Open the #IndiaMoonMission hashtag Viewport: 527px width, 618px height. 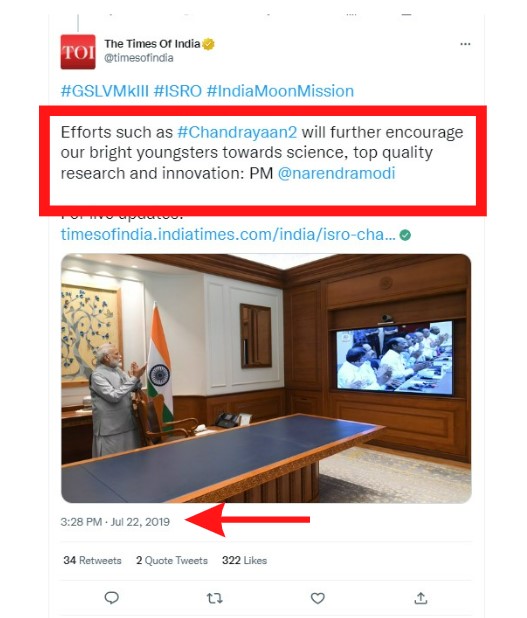coord(280,91)
